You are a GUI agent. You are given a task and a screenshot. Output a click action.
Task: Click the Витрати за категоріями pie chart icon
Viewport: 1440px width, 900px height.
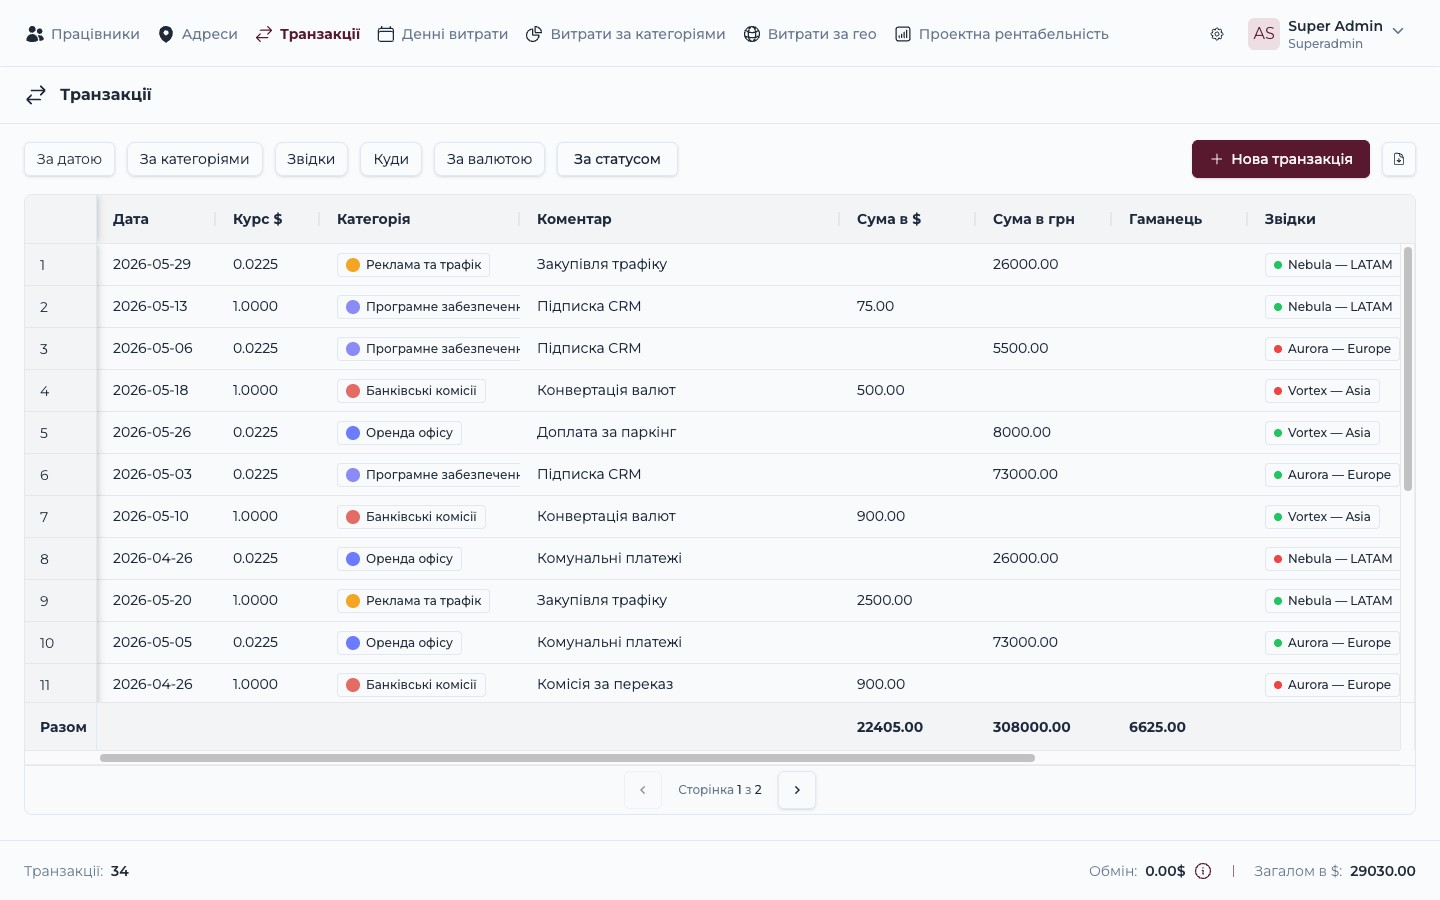pos(534,34)
